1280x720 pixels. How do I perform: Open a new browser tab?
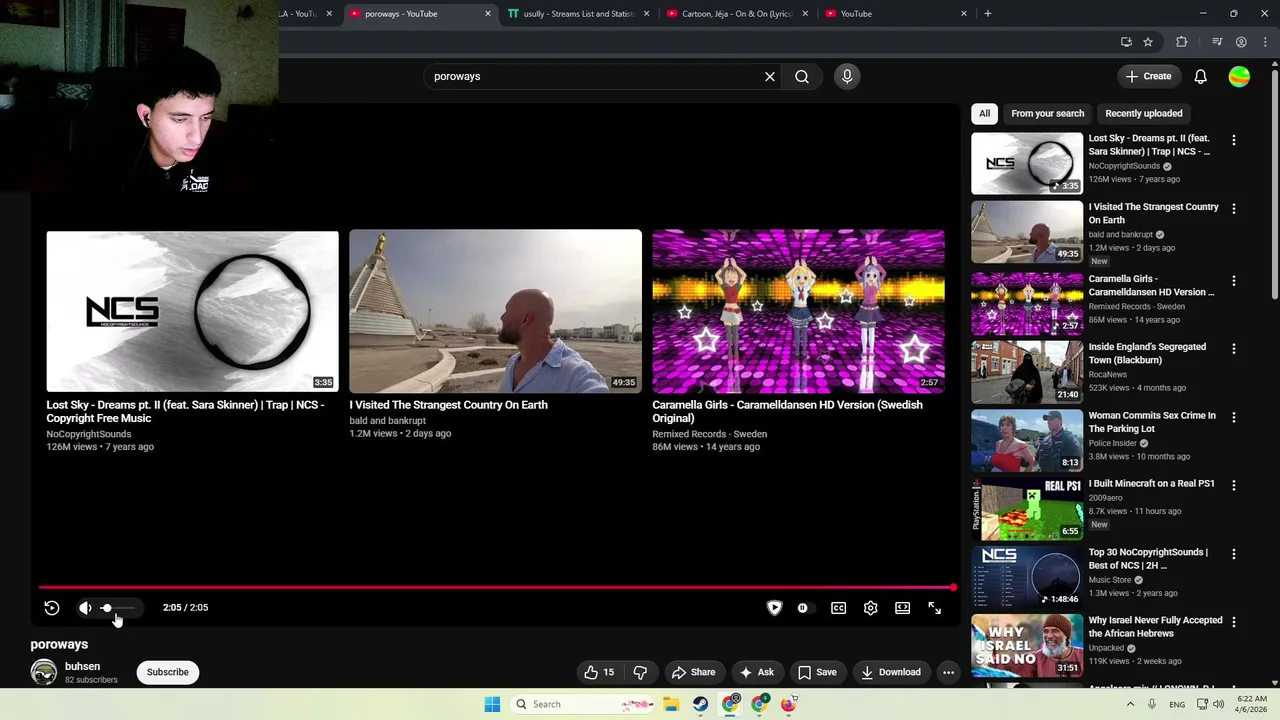pos(987,14)
